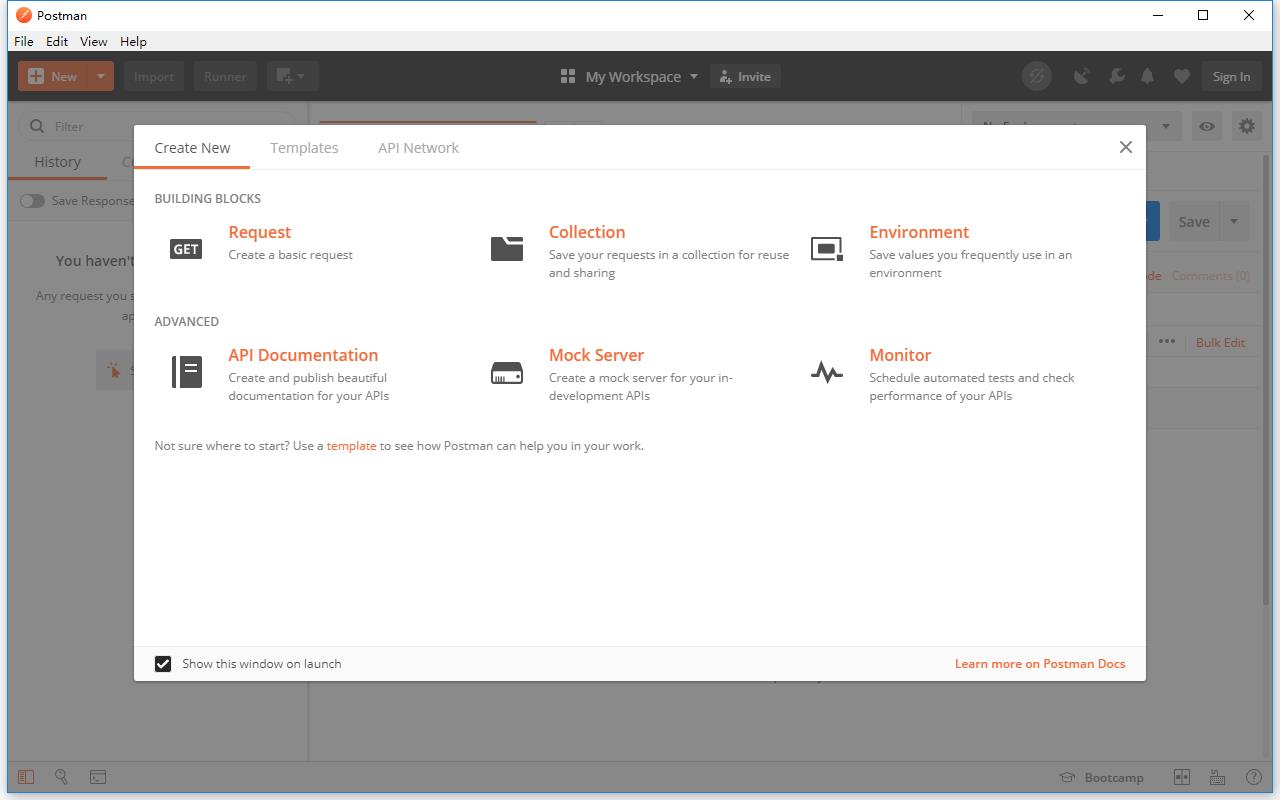
Task: Click the three dots options icon
Action: 1167,341
